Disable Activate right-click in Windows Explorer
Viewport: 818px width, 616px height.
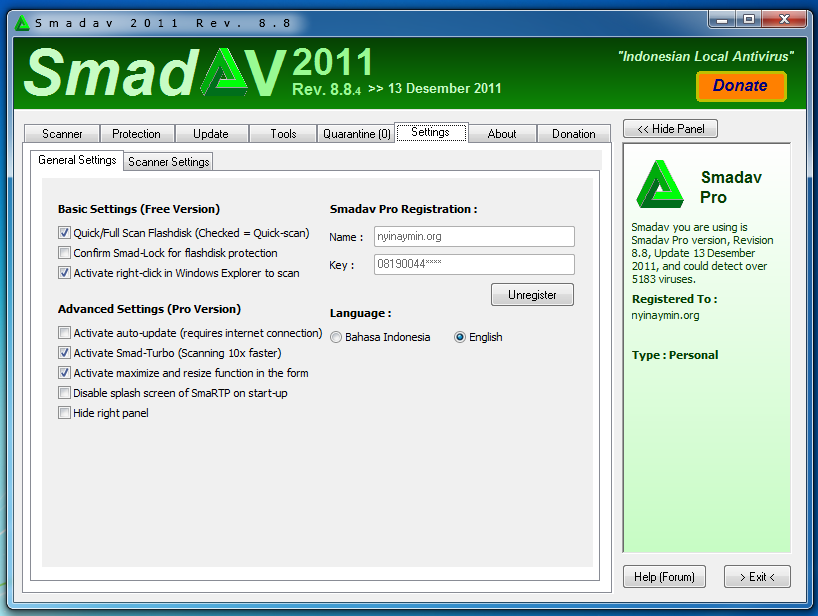[x=64, y=273]
